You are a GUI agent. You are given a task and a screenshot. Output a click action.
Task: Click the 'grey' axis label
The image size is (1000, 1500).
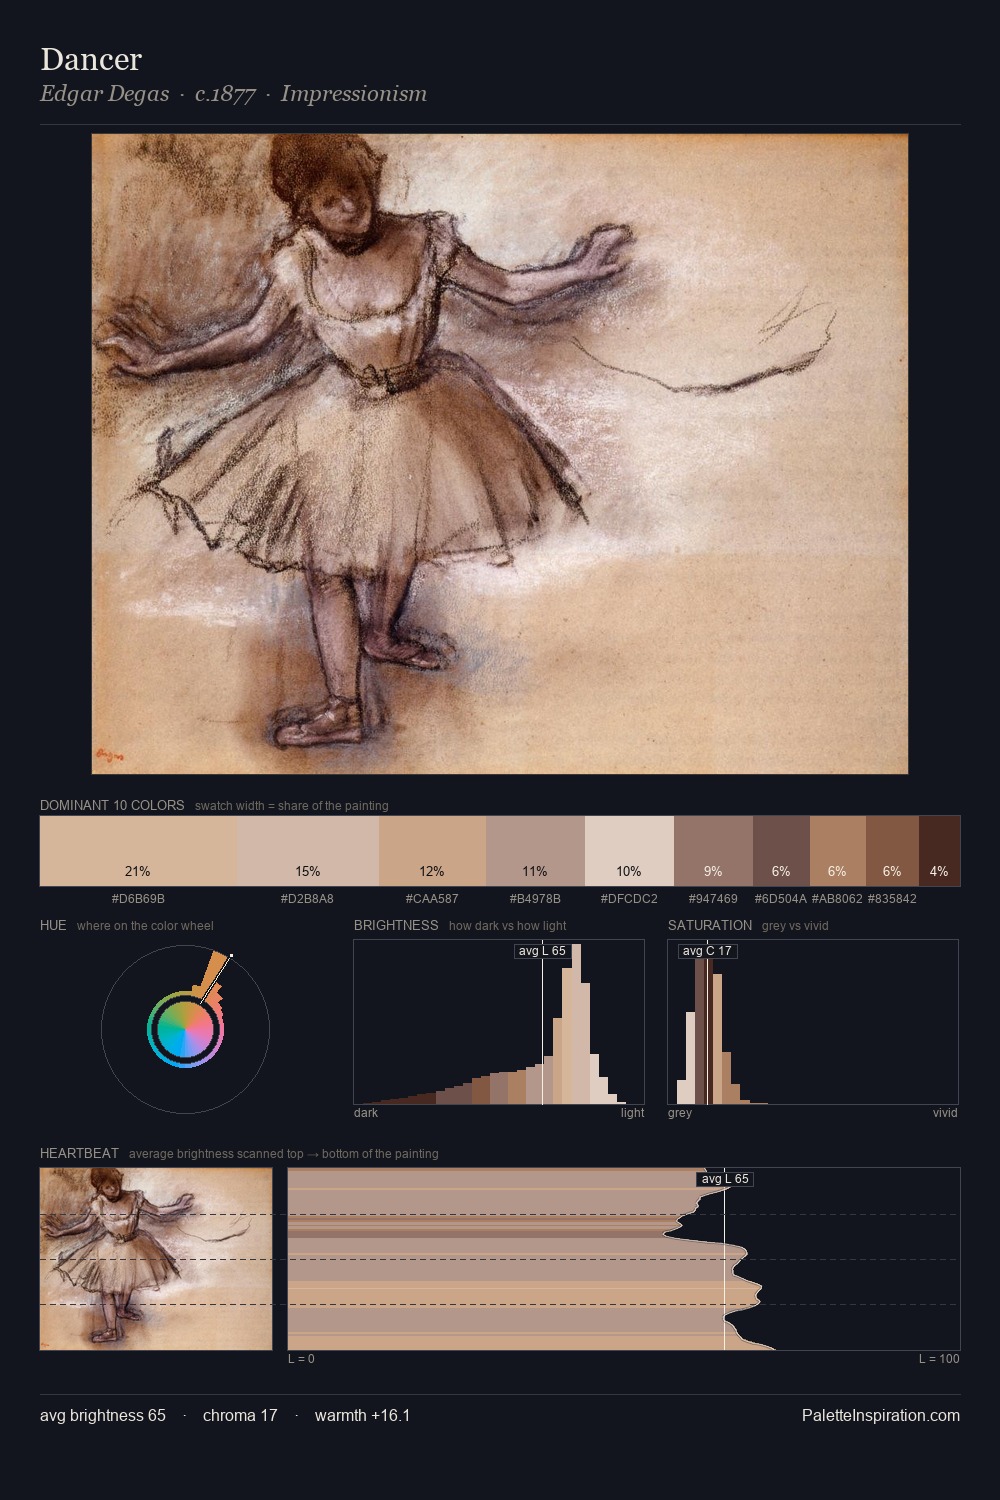coord(680,1113)
